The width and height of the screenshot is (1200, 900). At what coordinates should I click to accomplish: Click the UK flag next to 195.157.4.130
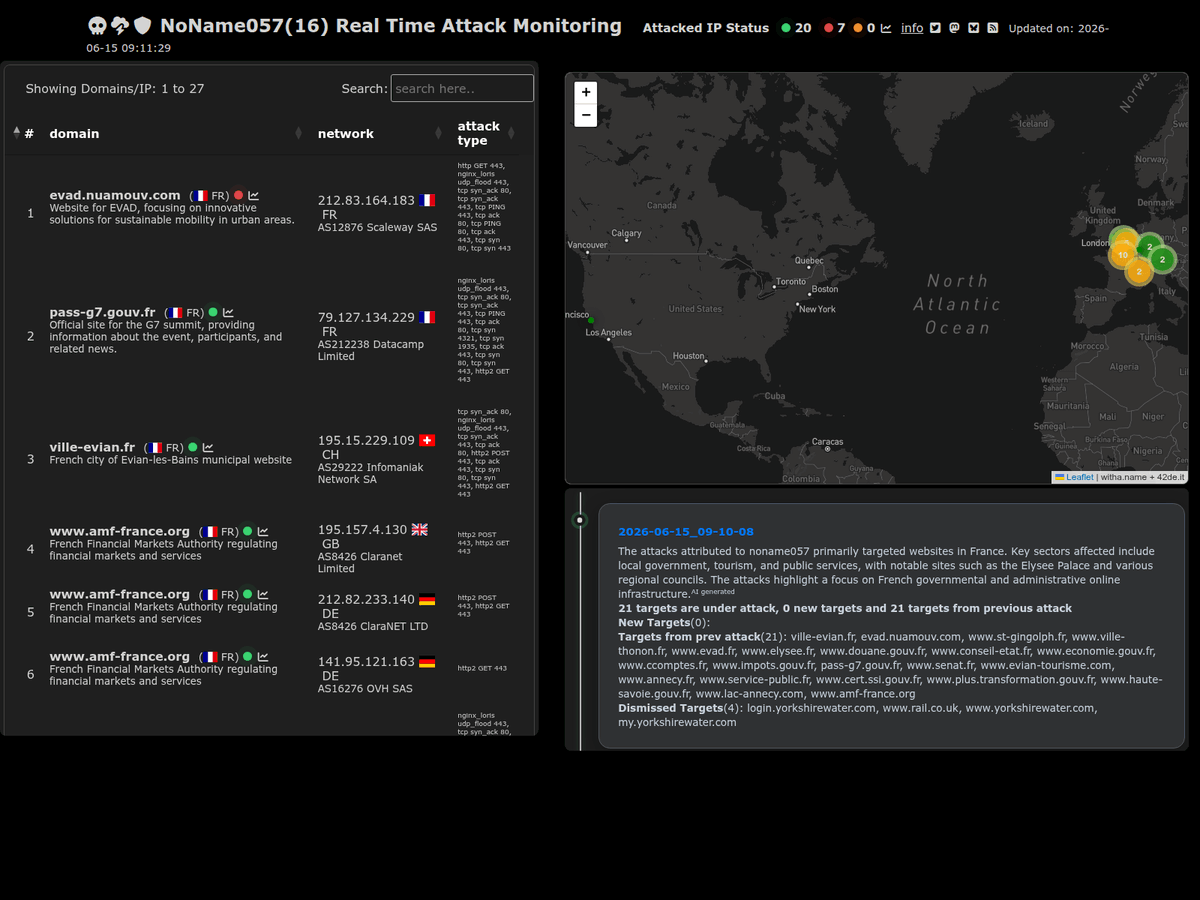tap(419, 529)
